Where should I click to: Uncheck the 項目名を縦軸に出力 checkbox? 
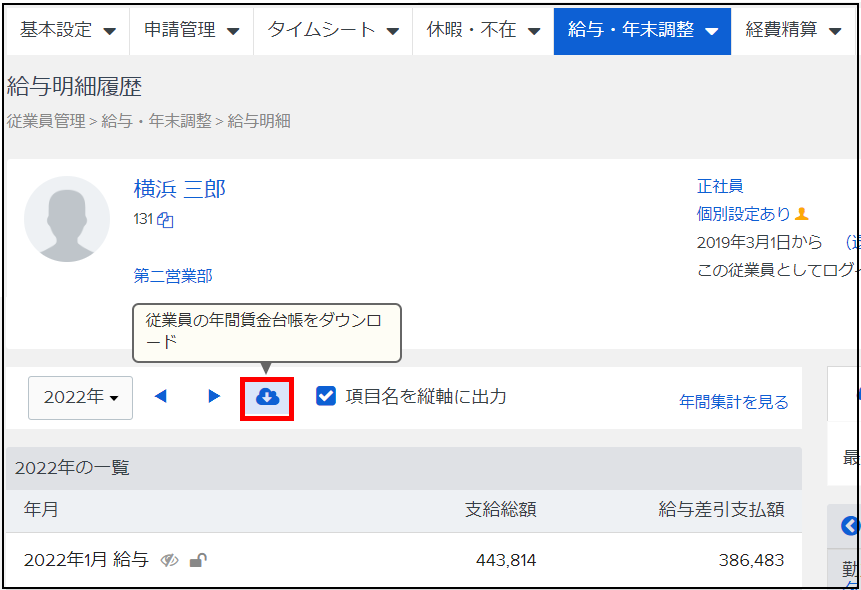click(x=326, y=397)
